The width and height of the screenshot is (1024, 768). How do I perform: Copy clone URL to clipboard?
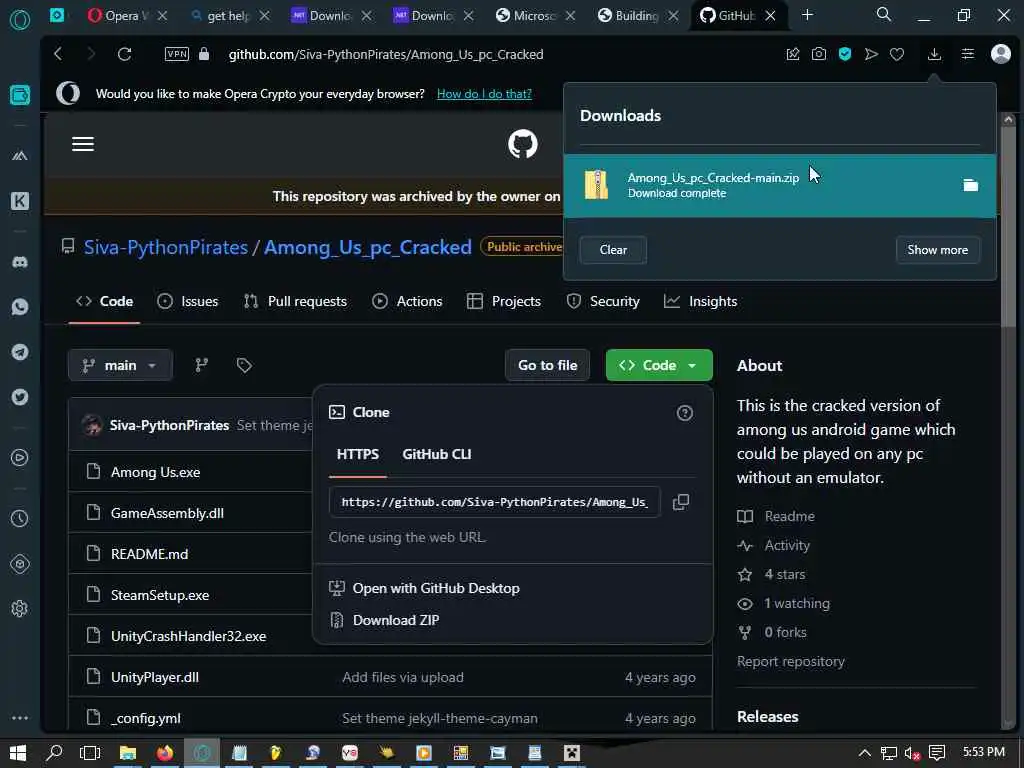[680, 502]
